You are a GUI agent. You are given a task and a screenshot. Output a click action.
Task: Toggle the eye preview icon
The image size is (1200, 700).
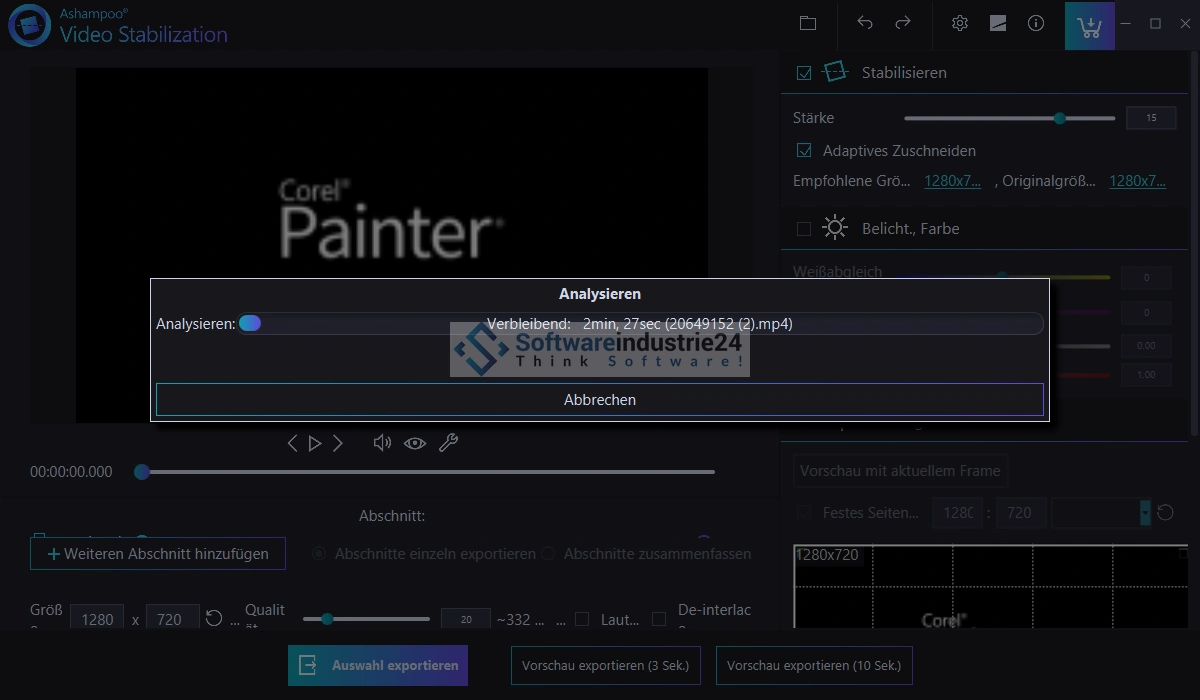coord(415,443)
